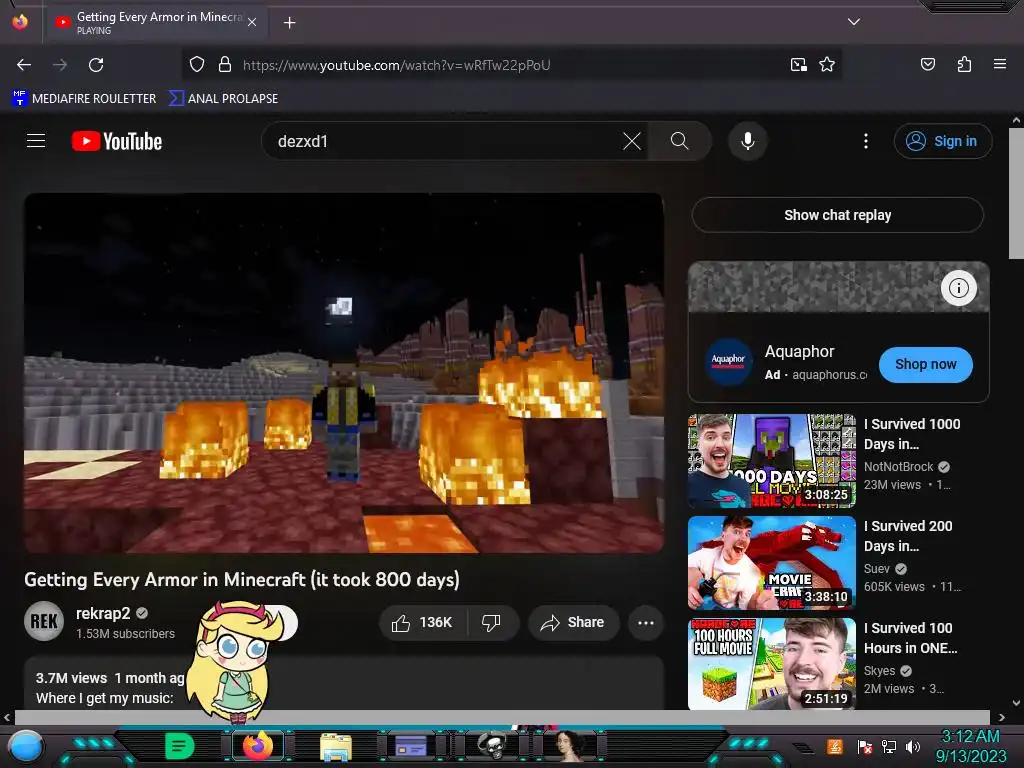Screen dimensions: 1024x768
Task: View site security padlock info
Action: (x=225, y=65)
